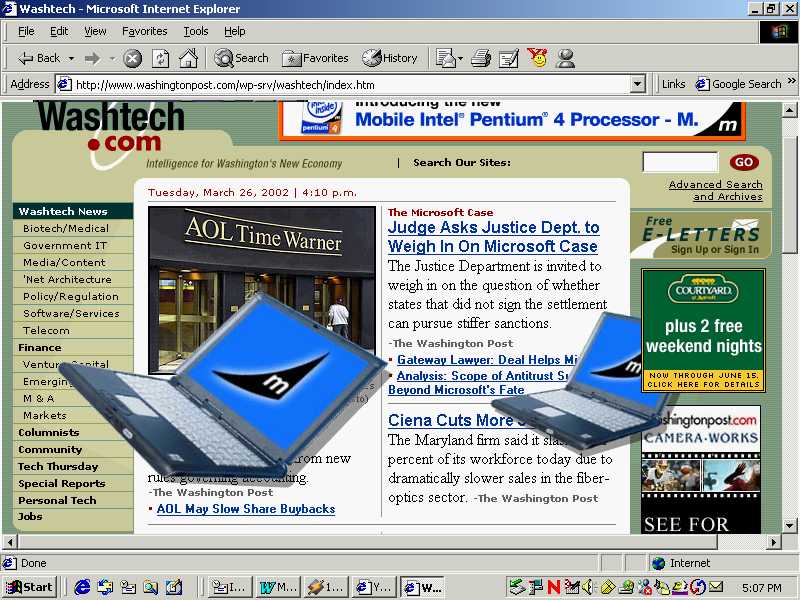The height and width of the screenshot is (600, 800).
Task: Read 'Judge Asks Justice Dept.' headline article
Action: tap(493, 237)
